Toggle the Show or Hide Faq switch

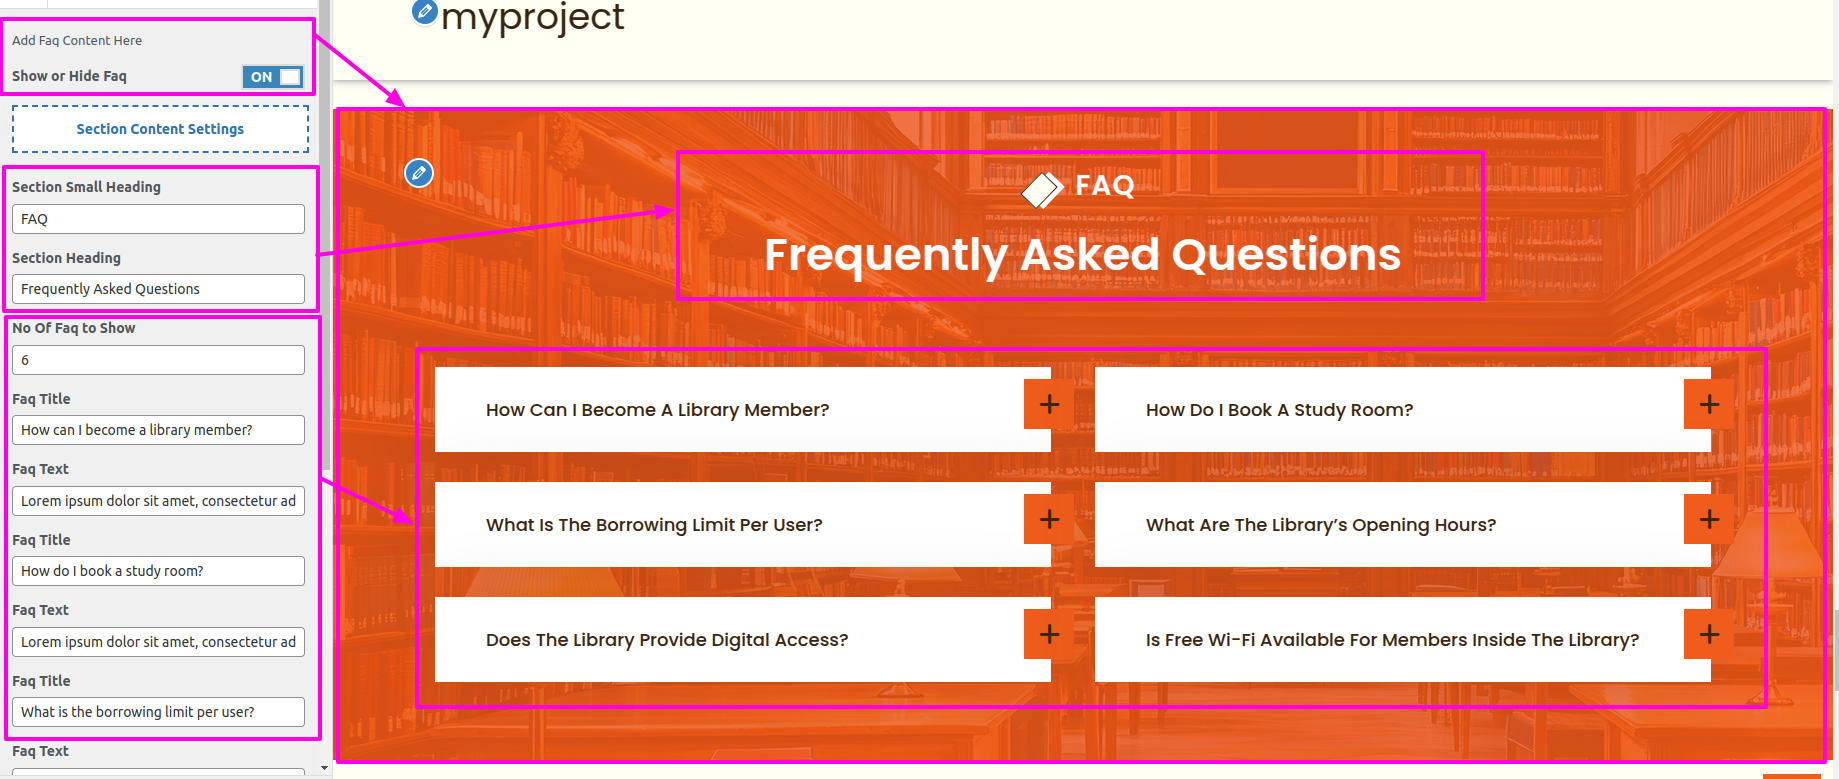click(x=272, y=77)
